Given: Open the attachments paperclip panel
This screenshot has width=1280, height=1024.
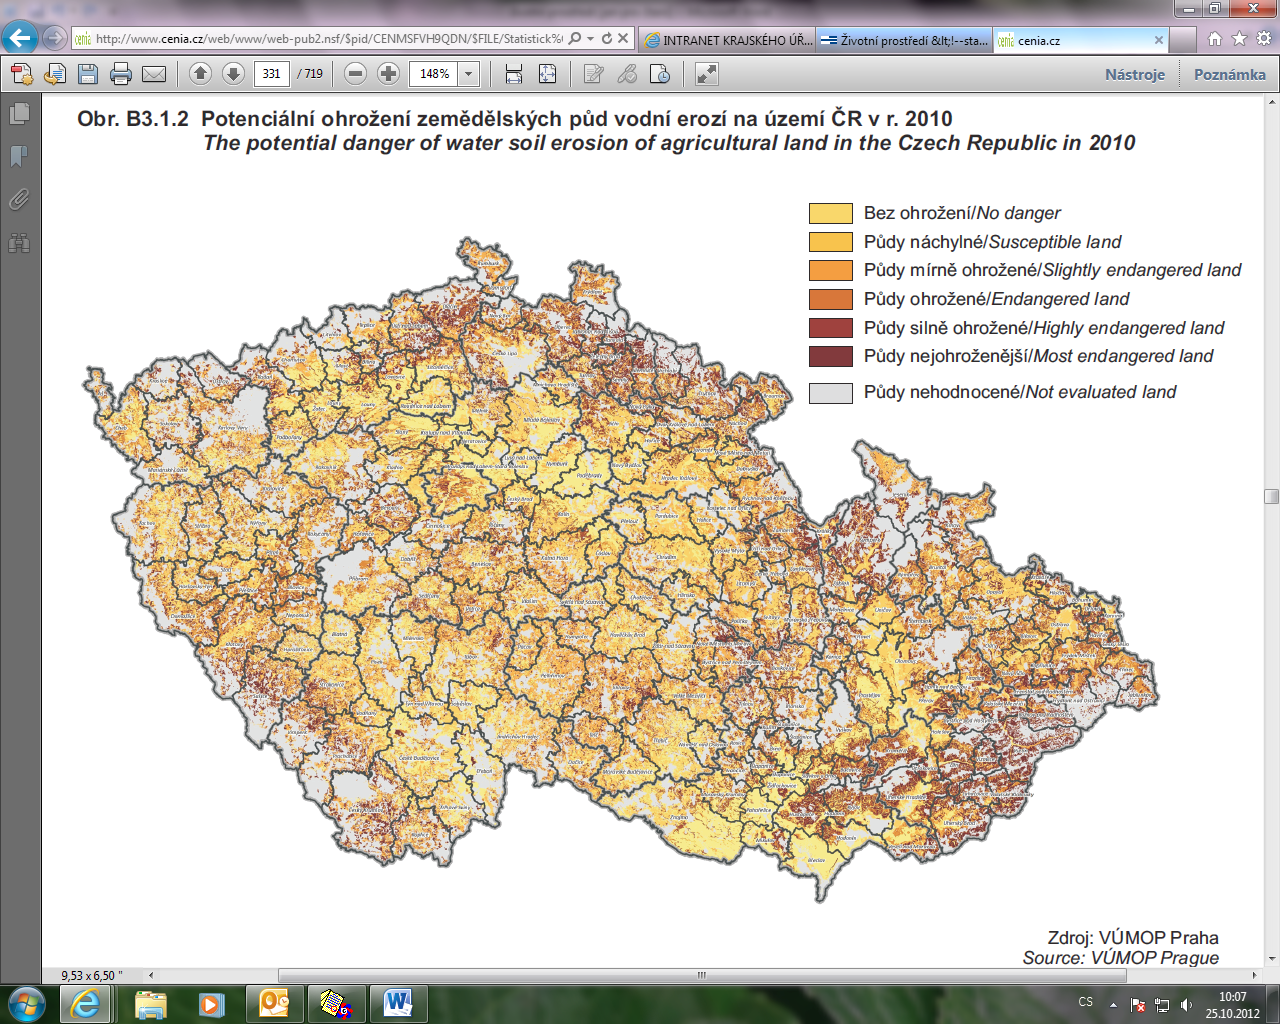Looking at the screenshot, I should tap(19, 200).
